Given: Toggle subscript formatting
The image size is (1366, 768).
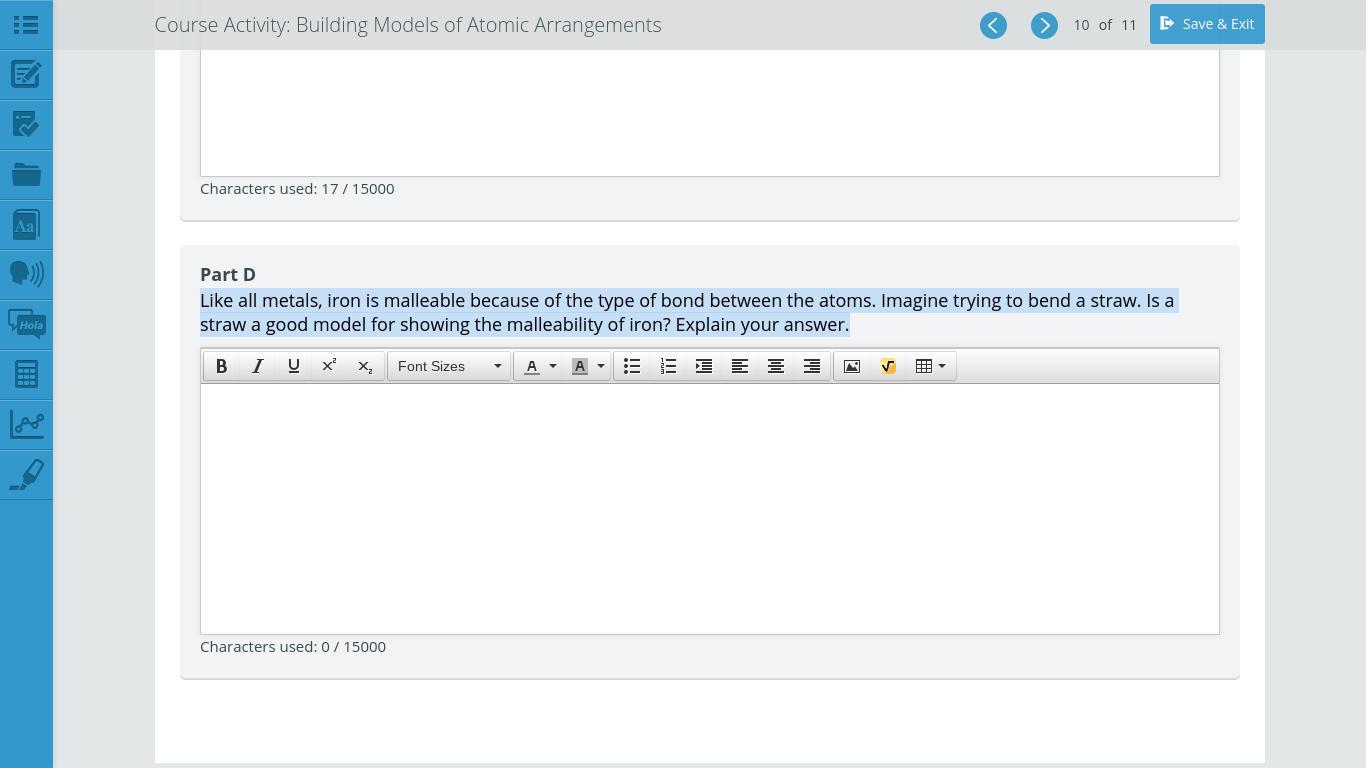Looking at the screenshot, I should [x=365, y=366].
